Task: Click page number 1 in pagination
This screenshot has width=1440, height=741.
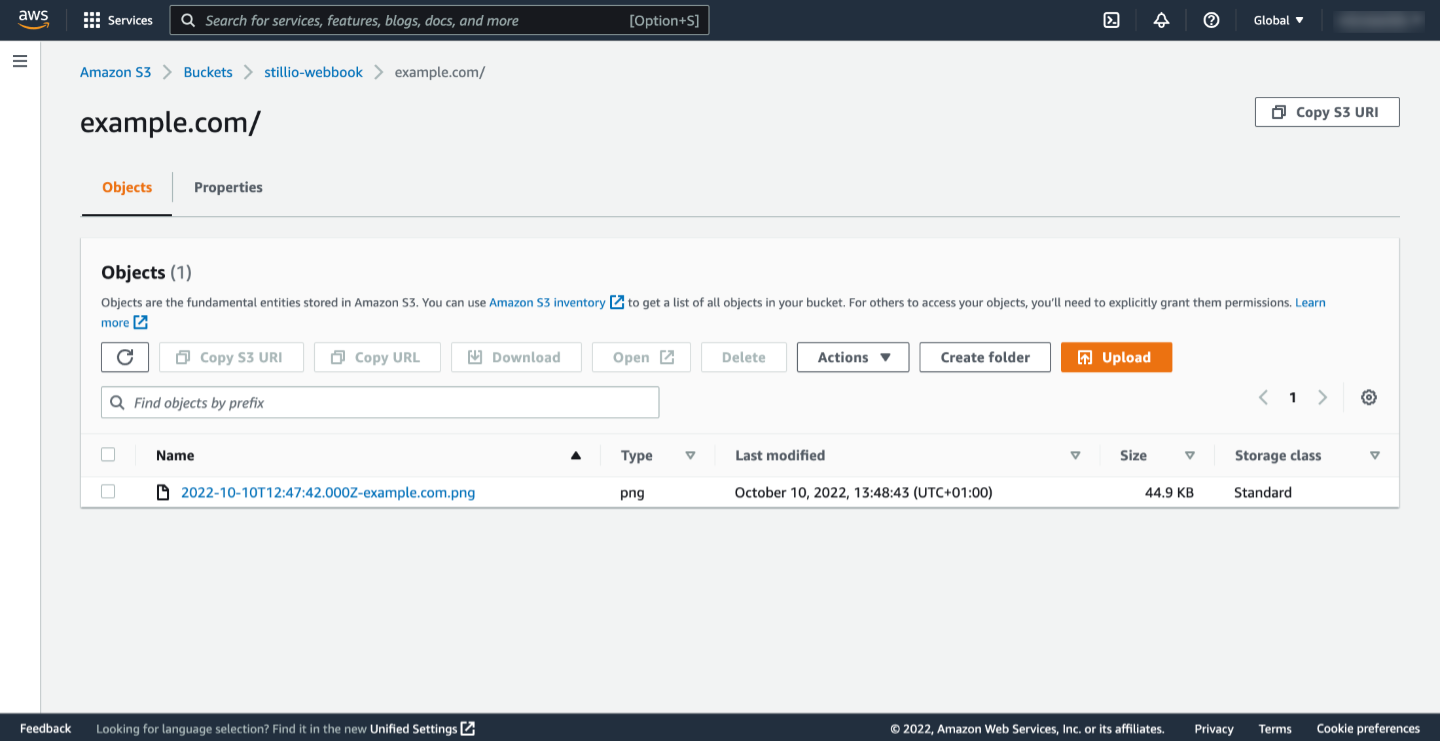Action: coord(1293,397)
